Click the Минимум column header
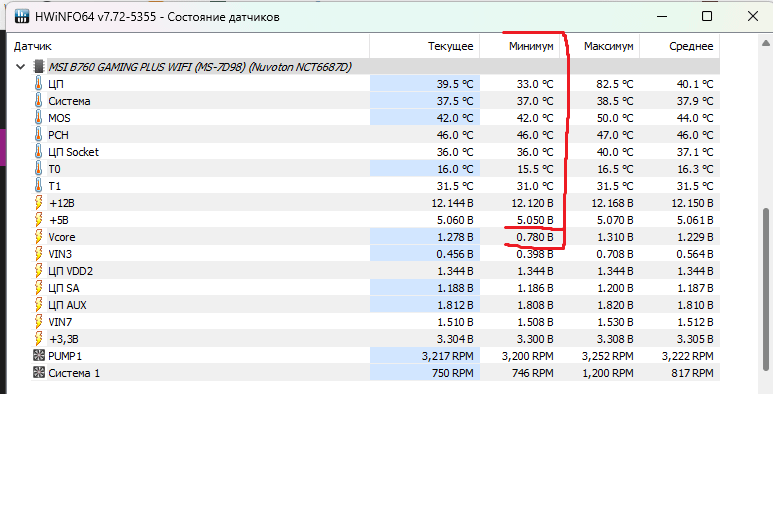773x523 pixels. click(x=520, y=46)
